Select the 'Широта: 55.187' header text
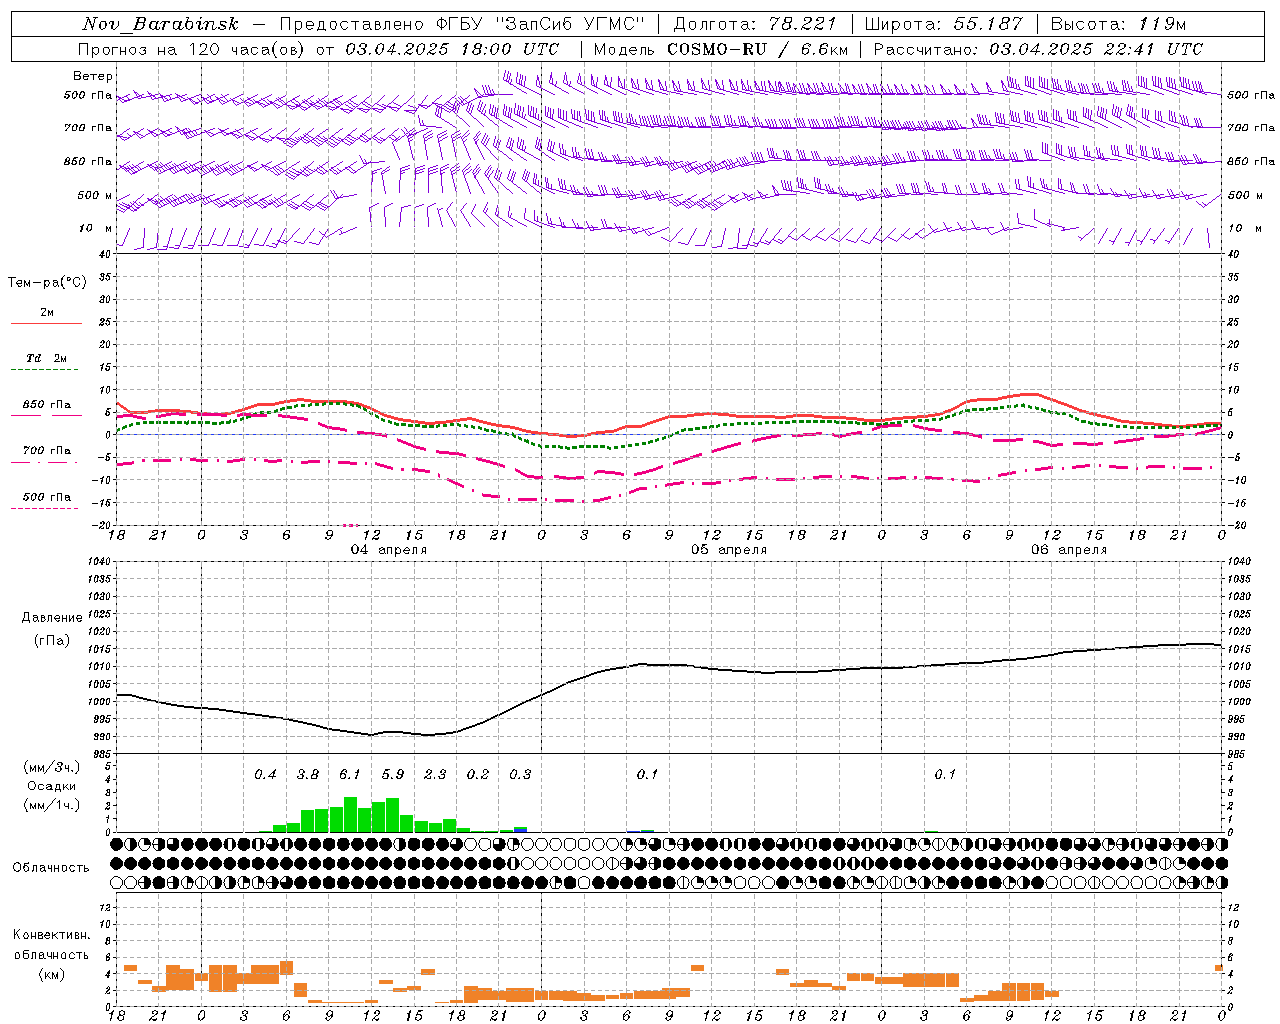The image size is (1280, 1024). [943, 24]
